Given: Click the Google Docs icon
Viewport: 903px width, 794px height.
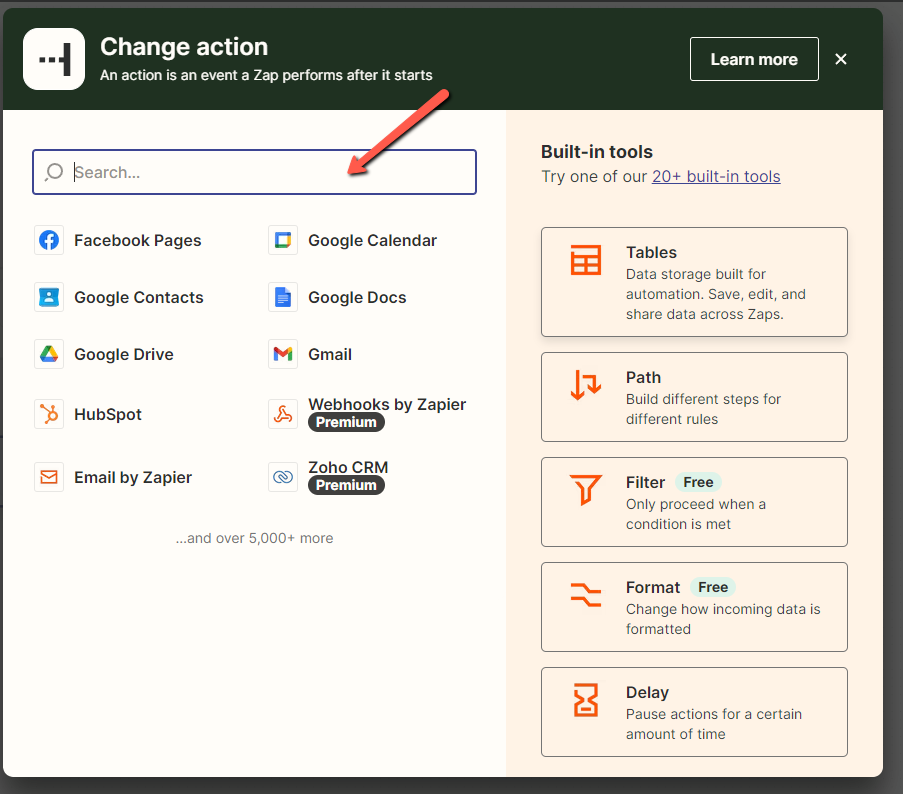Looking at the screenshot, I should coord(283,297).
